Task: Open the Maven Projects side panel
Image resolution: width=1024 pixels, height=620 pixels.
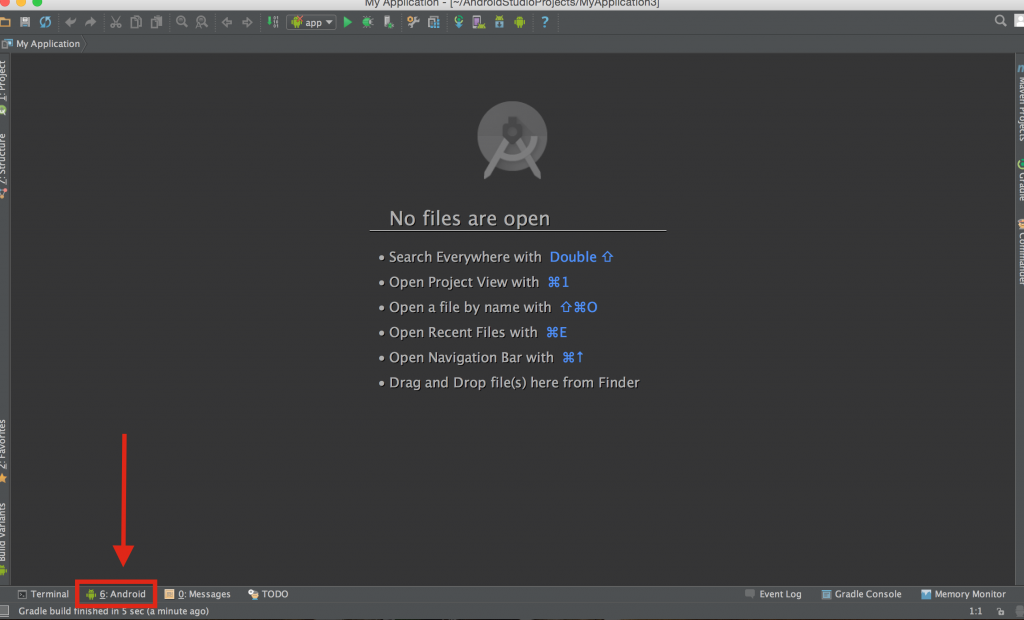Action: coord(1019,103)
